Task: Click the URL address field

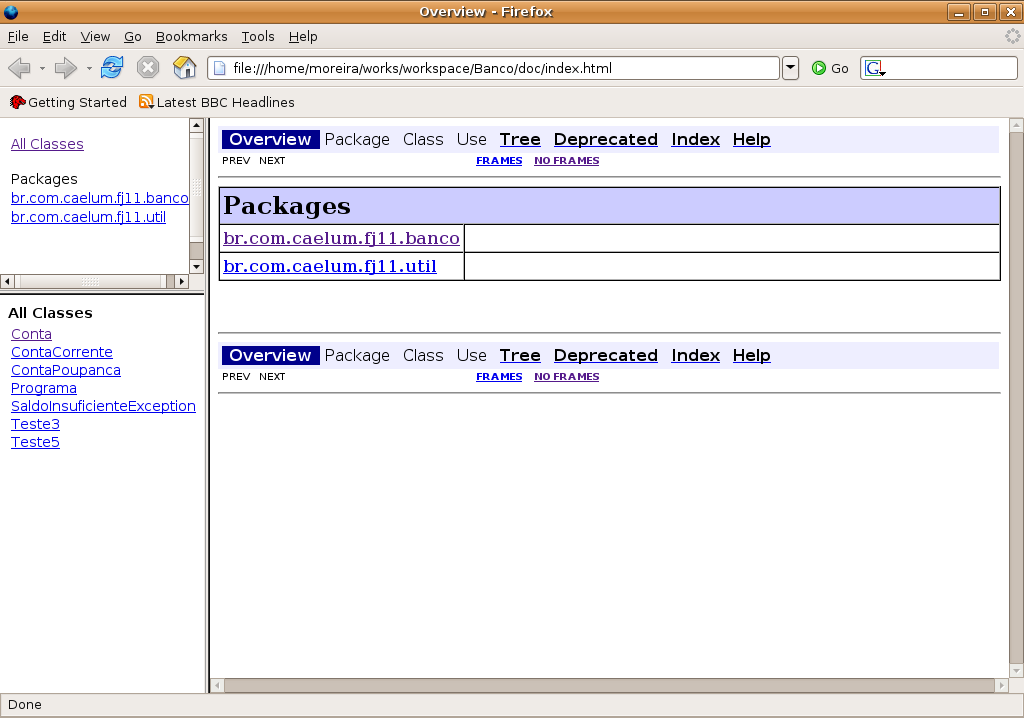Action: click(500, 68)
